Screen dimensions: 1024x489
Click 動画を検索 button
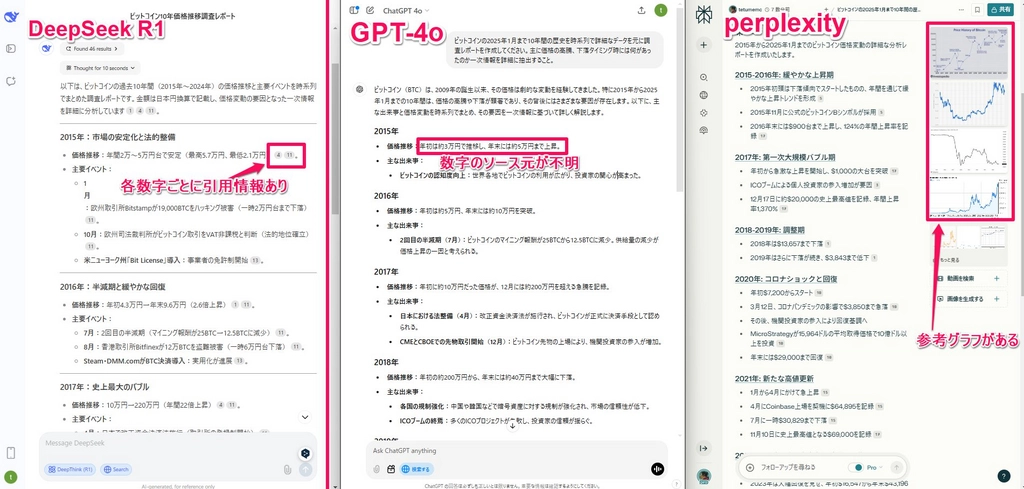(970, 279)
